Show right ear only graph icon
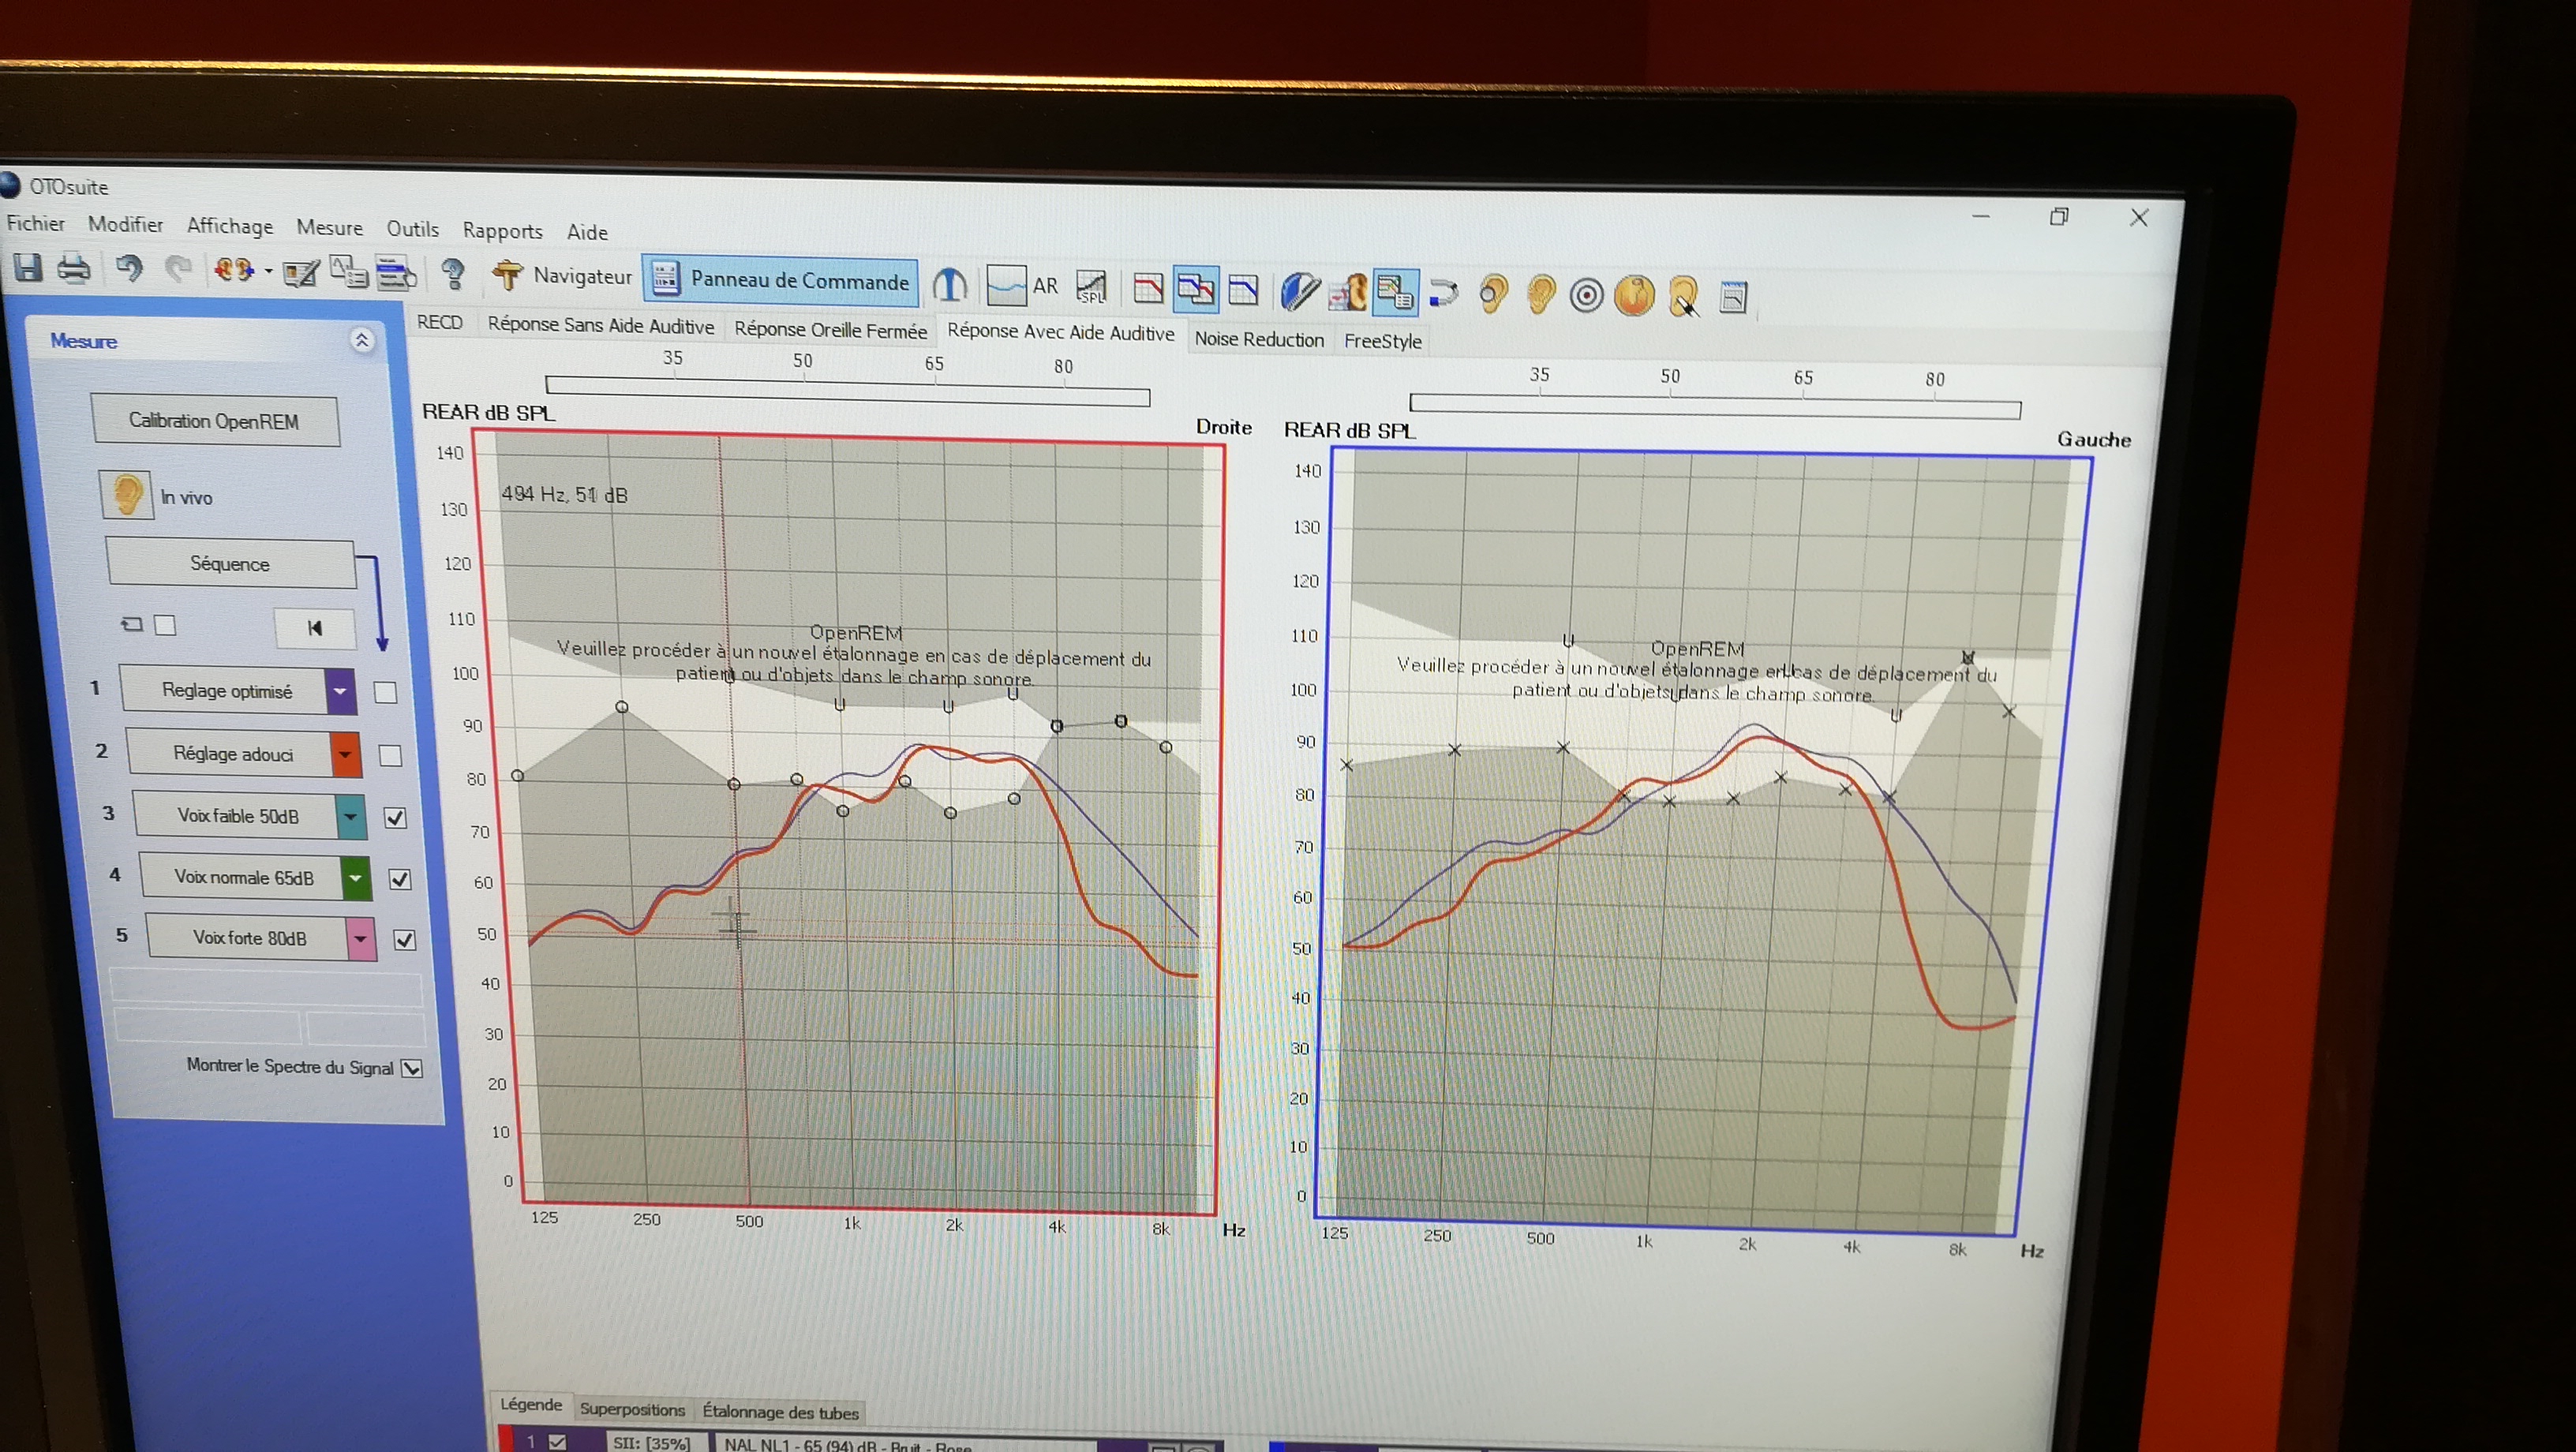This screenshot has width=2576, height=1452. (x=1148, y=289)
